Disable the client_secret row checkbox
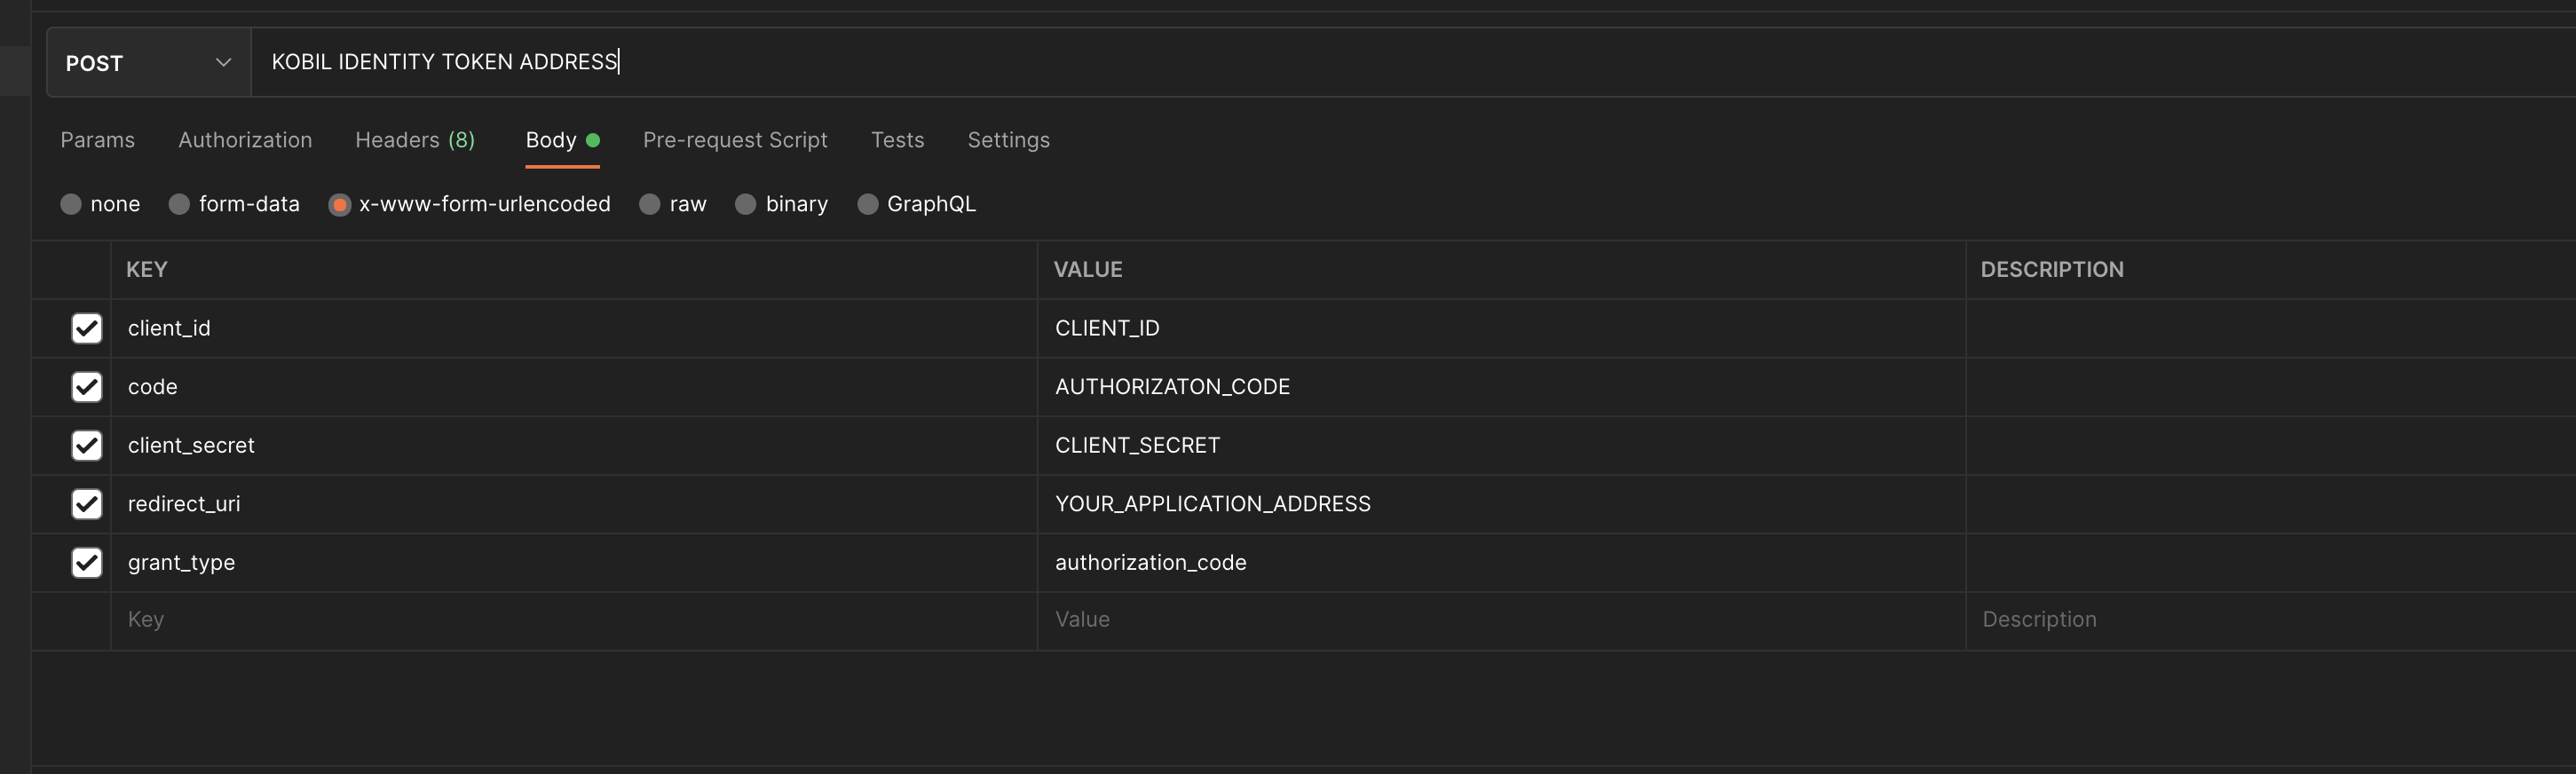The image size is (2576, 774). pos(87,445)
